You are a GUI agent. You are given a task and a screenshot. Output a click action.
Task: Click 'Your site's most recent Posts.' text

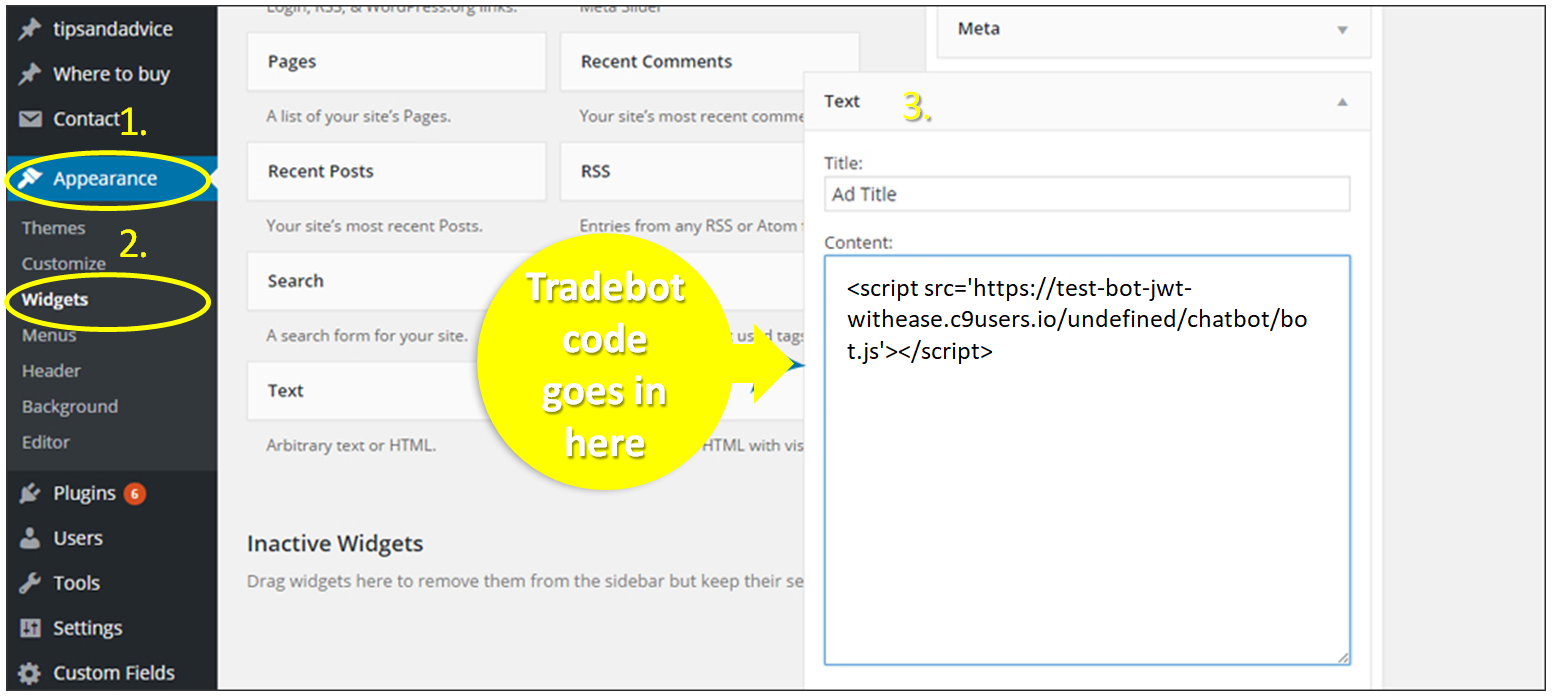click(x=374, y=226)
